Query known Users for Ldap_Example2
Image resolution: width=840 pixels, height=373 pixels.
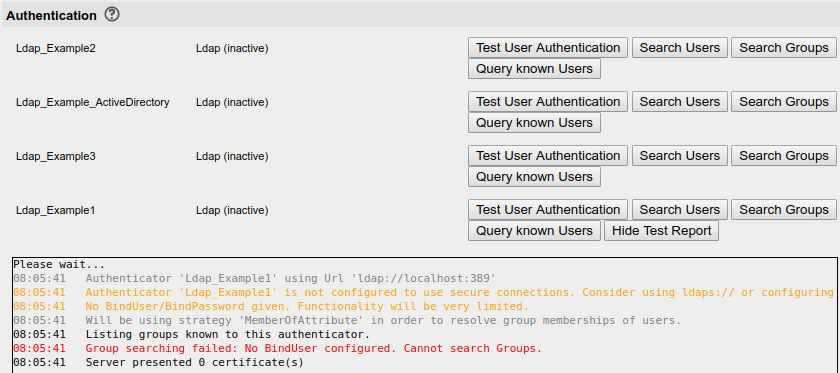tap(534, 69)
